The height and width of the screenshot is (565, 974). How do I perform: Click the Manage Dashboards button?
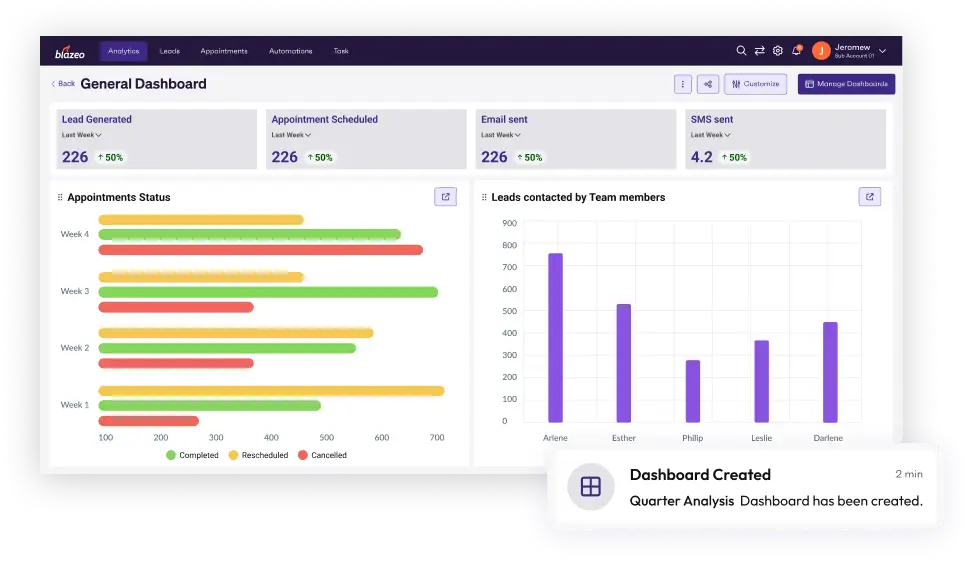tap(846, 85)
